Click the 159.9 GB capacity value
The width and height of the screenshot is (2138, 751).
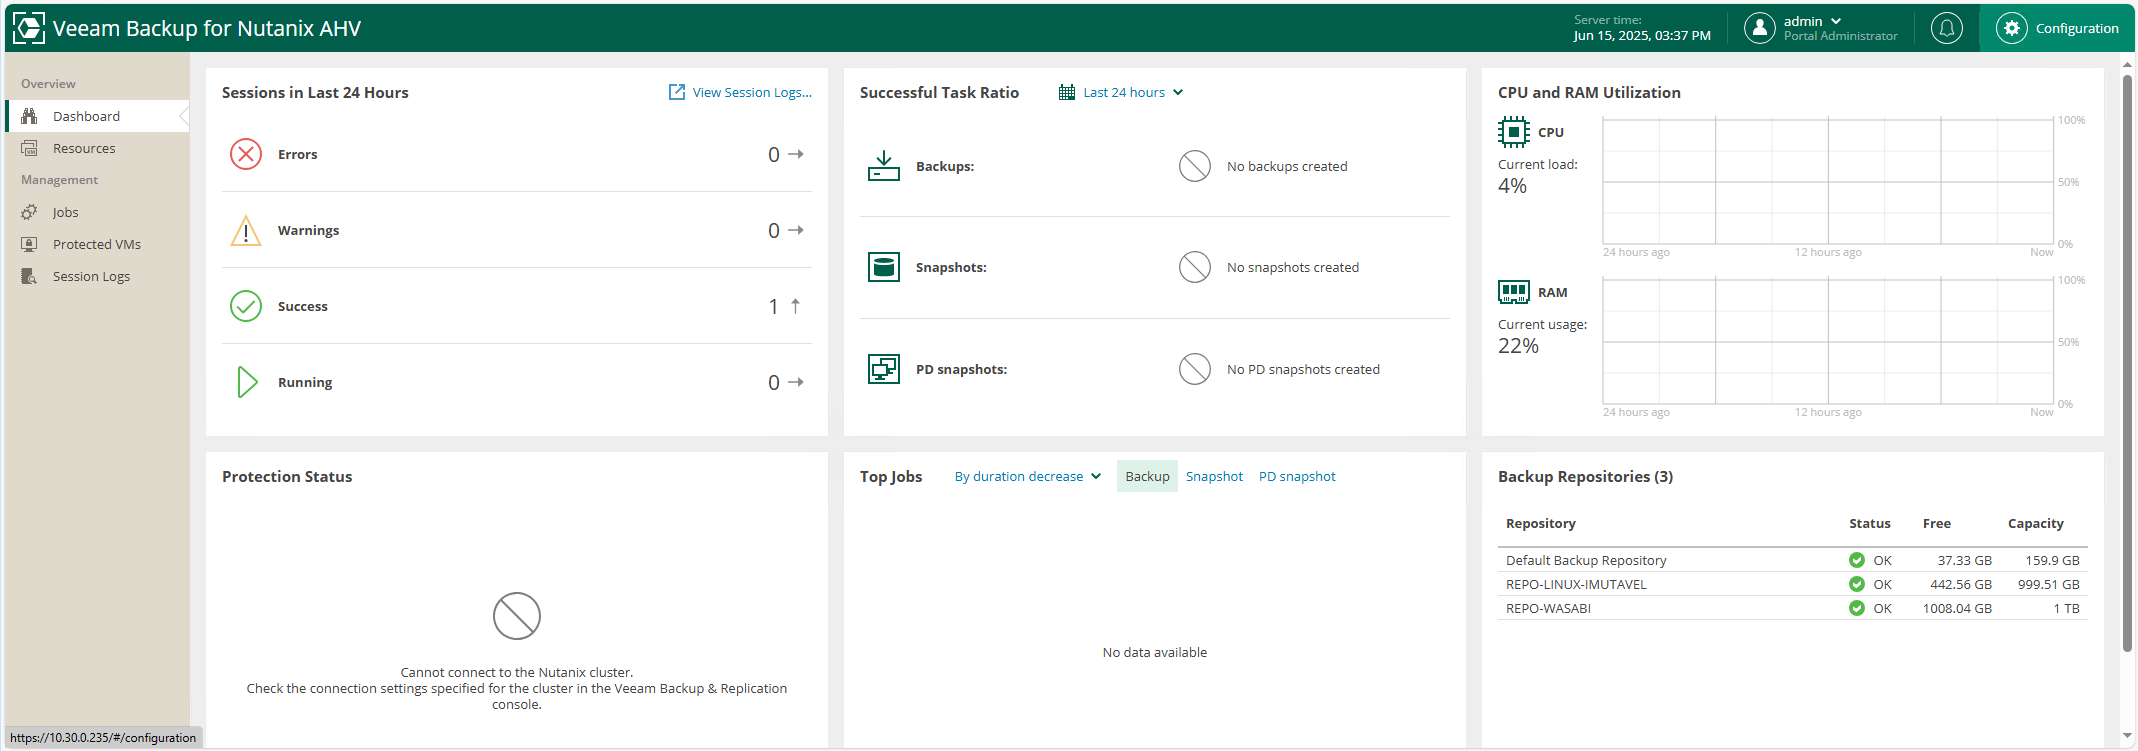point(2052,560)
